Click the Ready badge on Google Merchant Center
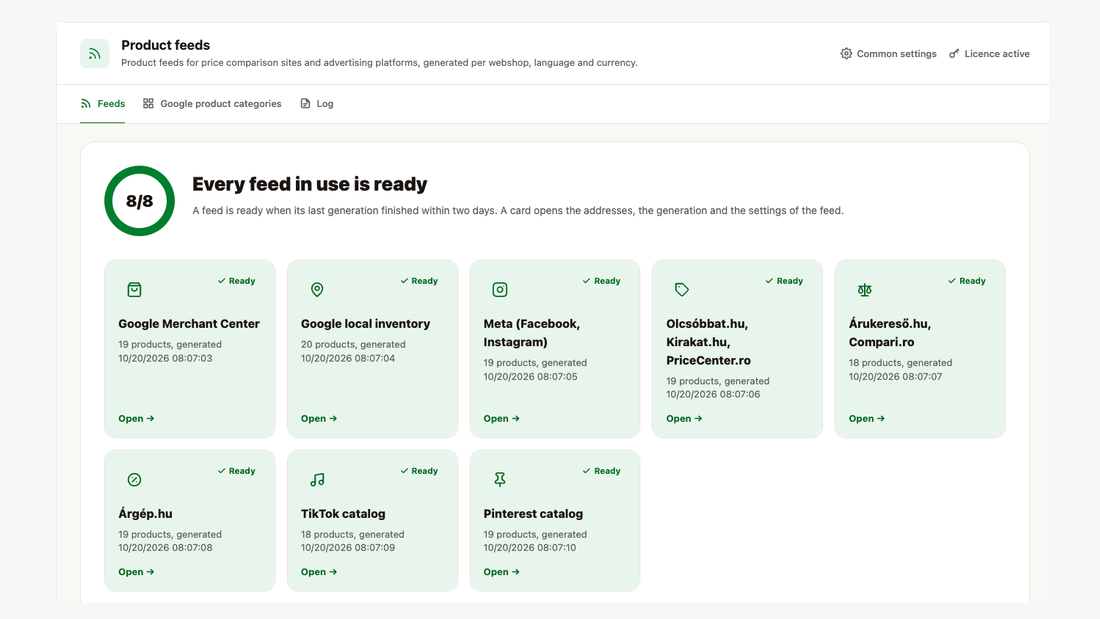Image resolution: width=1100 pixels, height=619 pixels. pos(236,281)
